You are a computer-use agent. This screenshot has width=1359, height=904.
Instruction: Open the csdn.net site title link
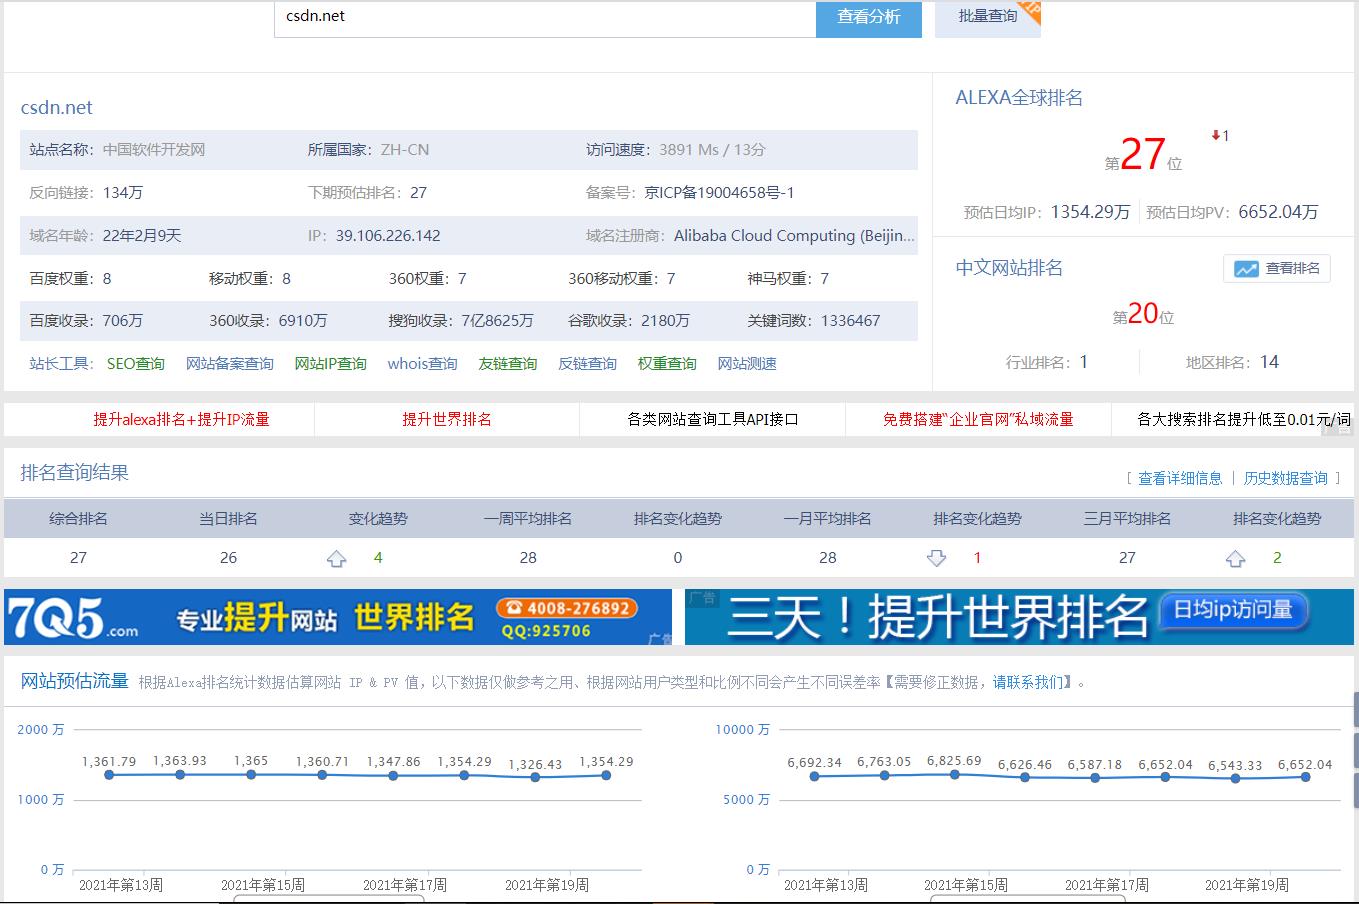point(57,107)
